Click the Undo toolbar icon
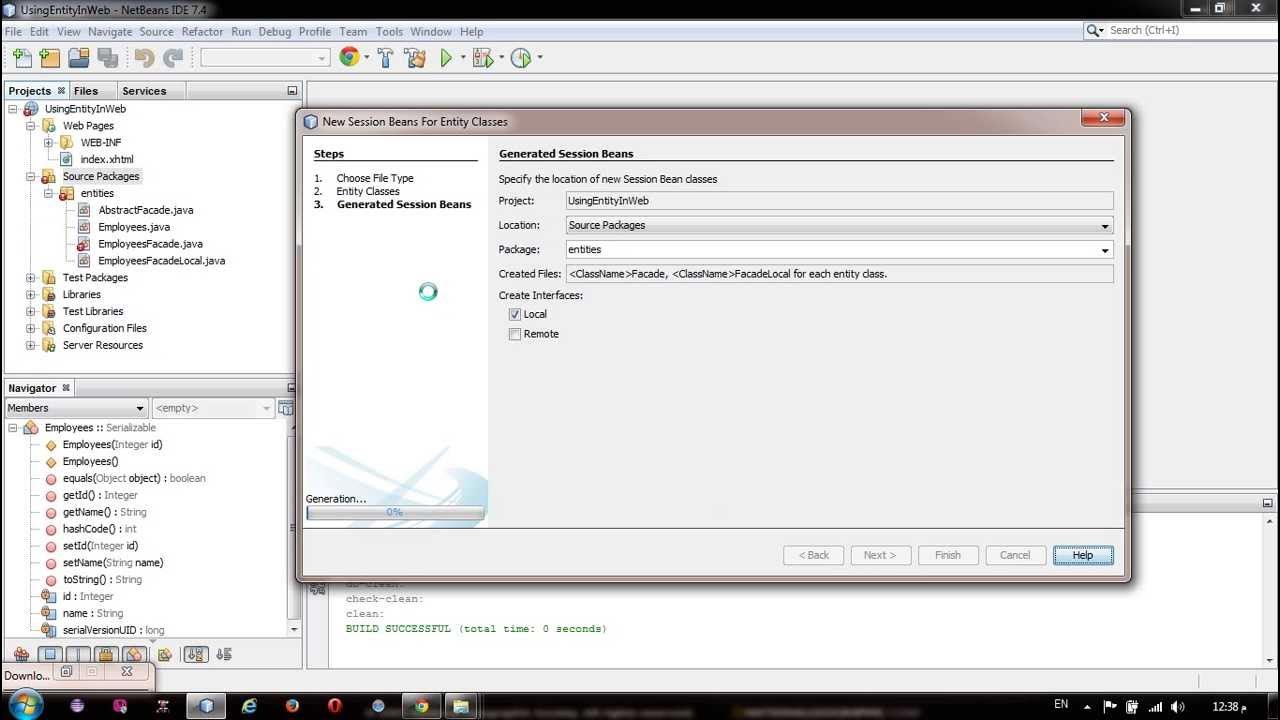The height and width of the screenshot is (720, 1280). pyautogui.click(x=145, y=58)
